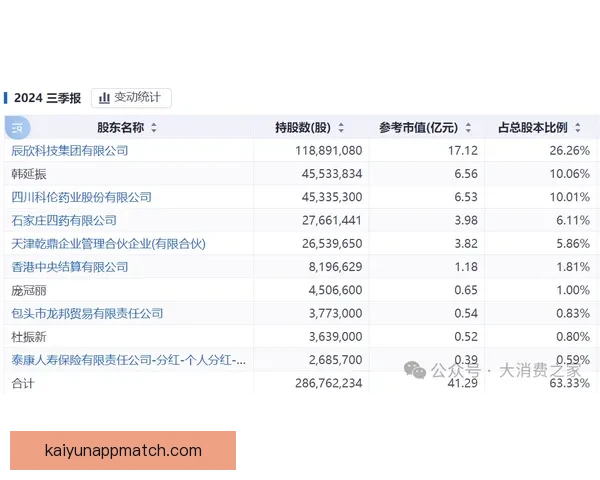Click bar chart icon in 变动统计 button
The height and width of the screenshot is (480, 600).
104,98
